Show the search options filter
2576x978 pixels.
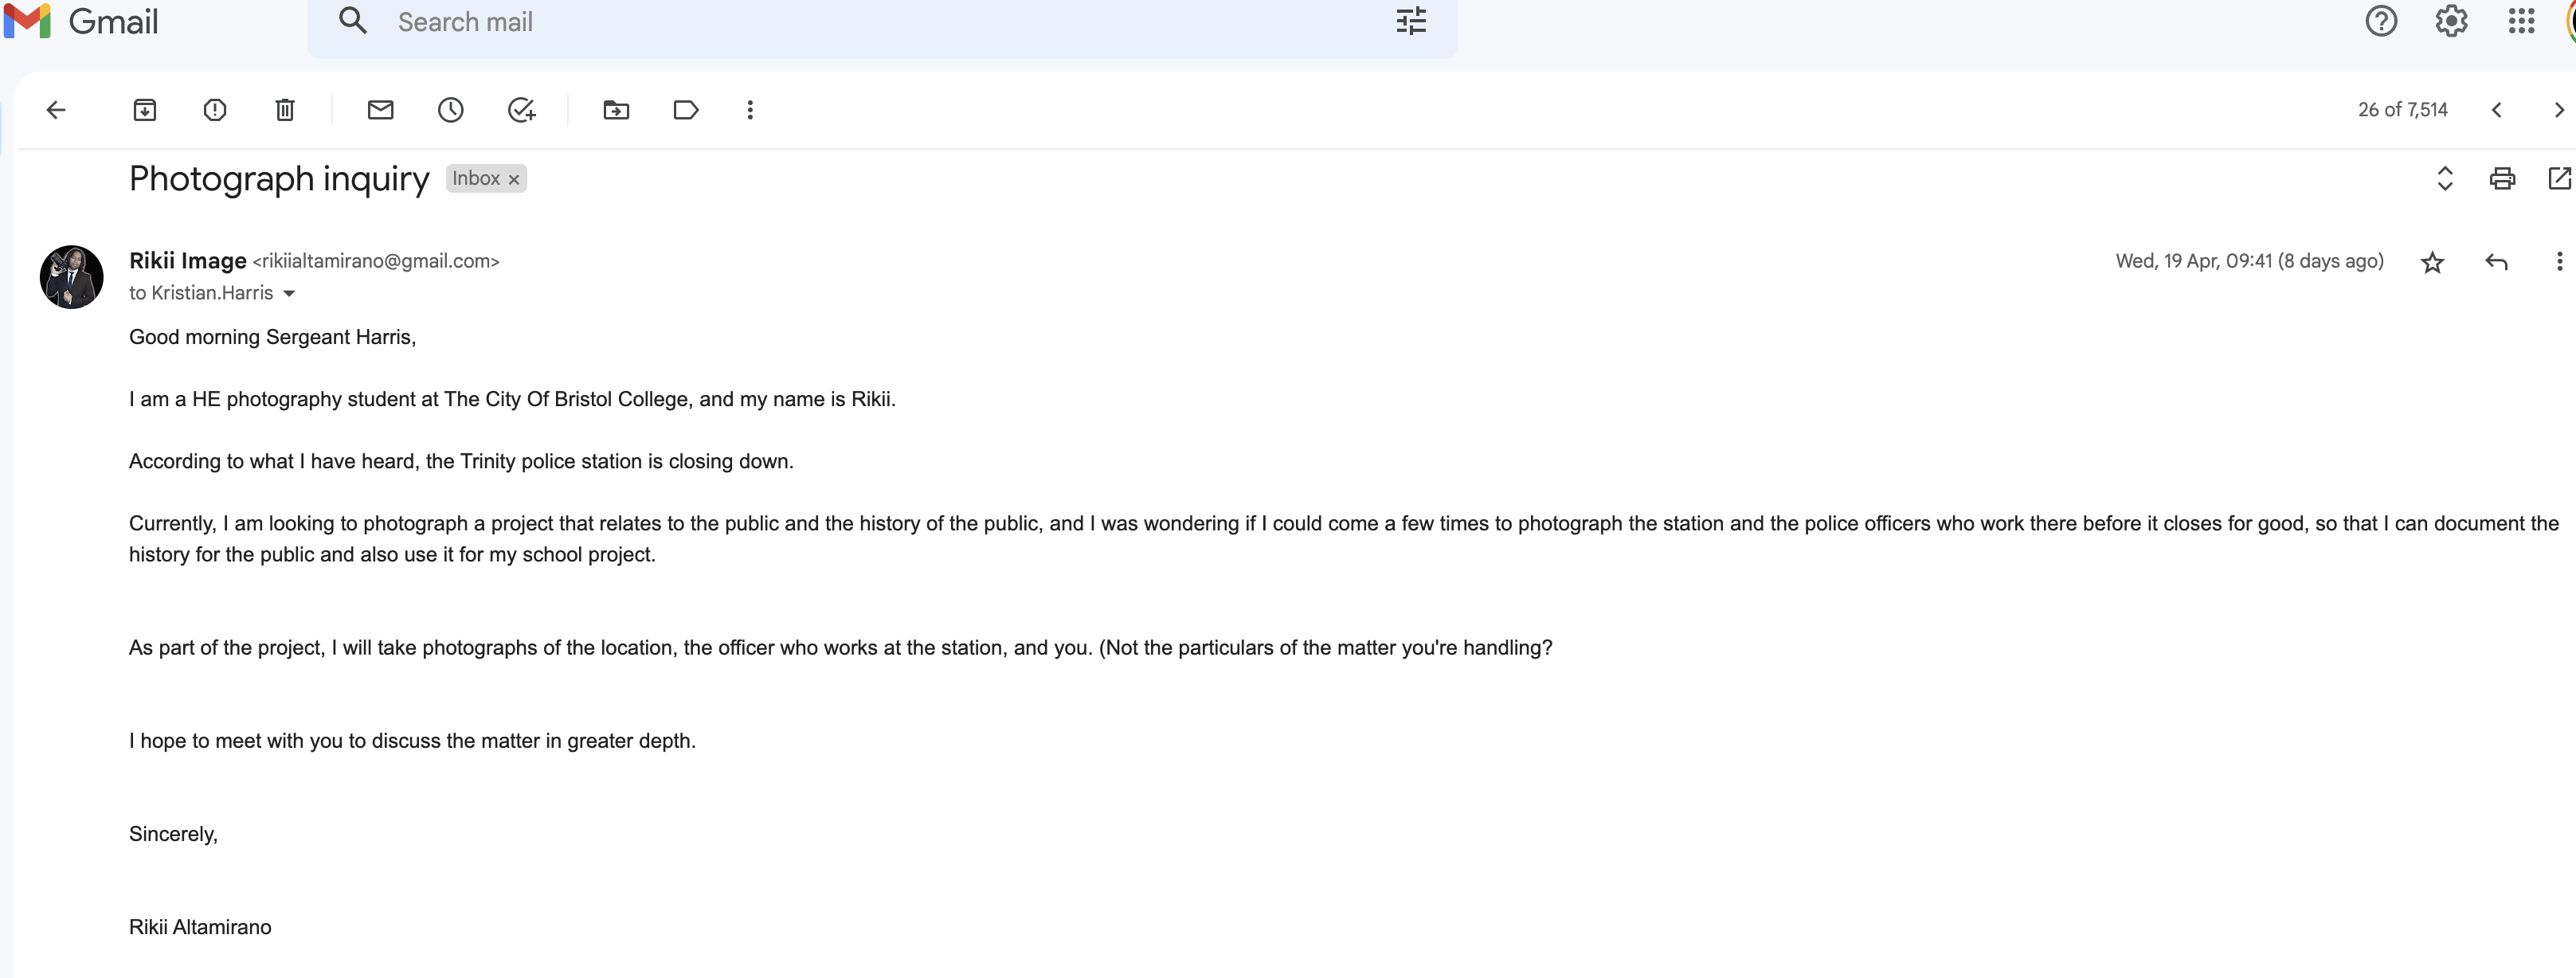[x=1411, y=21]
